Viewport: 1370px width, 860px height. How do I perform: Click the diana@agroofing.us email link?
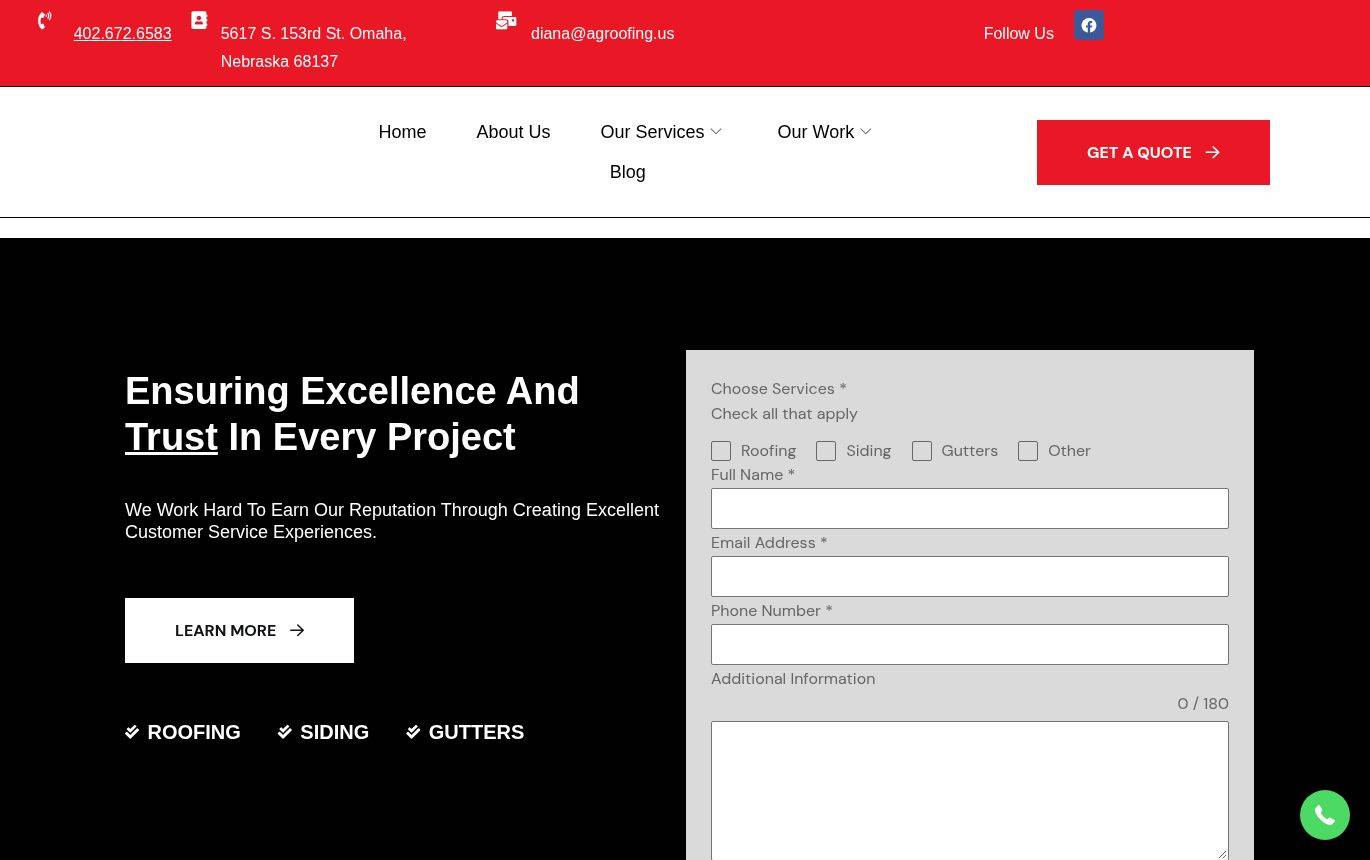click(x=602, y=33)
